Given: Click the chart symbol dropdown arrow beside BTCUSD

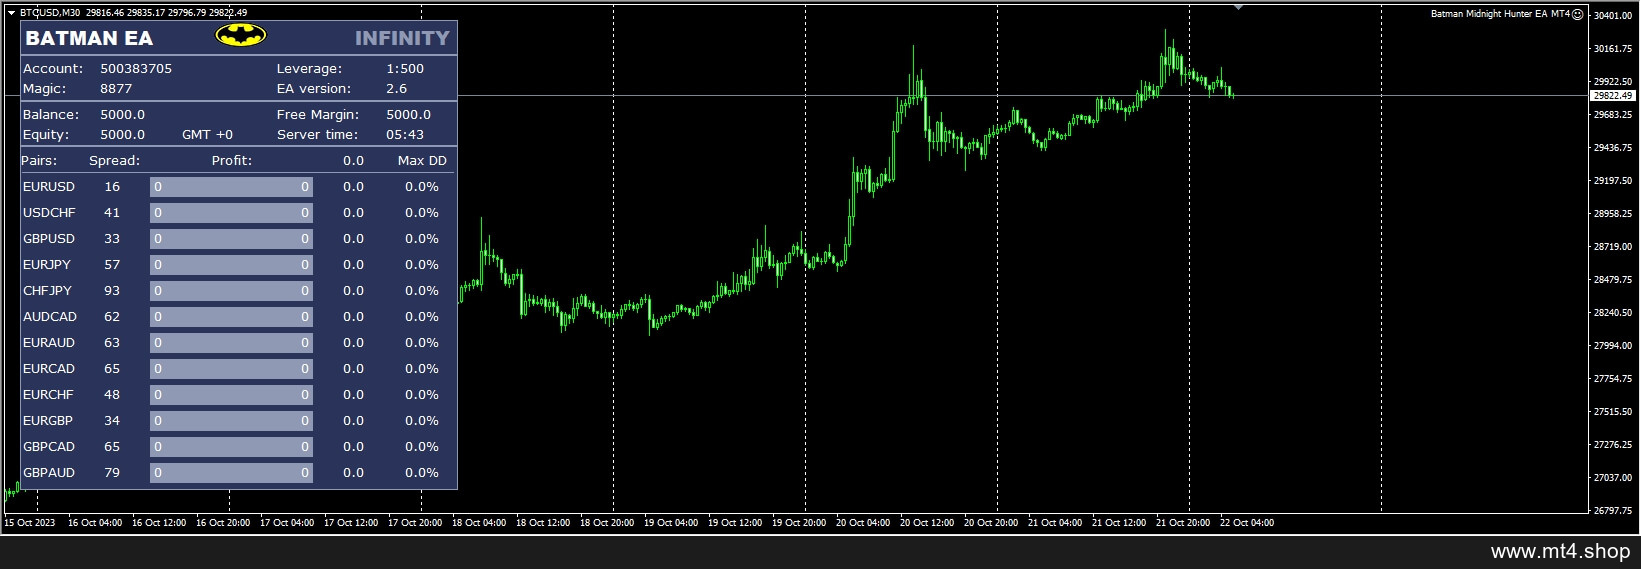Looking at the screenshot, I should pos(11,13).
